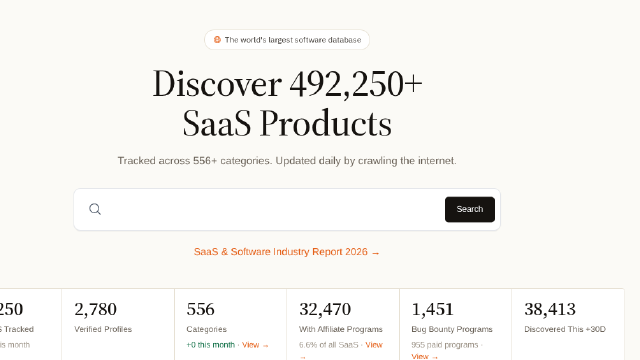This screenshot has height=360, width=640.
Task: Click the 1,451 bug bounty figure
Action: coord(432,309)
